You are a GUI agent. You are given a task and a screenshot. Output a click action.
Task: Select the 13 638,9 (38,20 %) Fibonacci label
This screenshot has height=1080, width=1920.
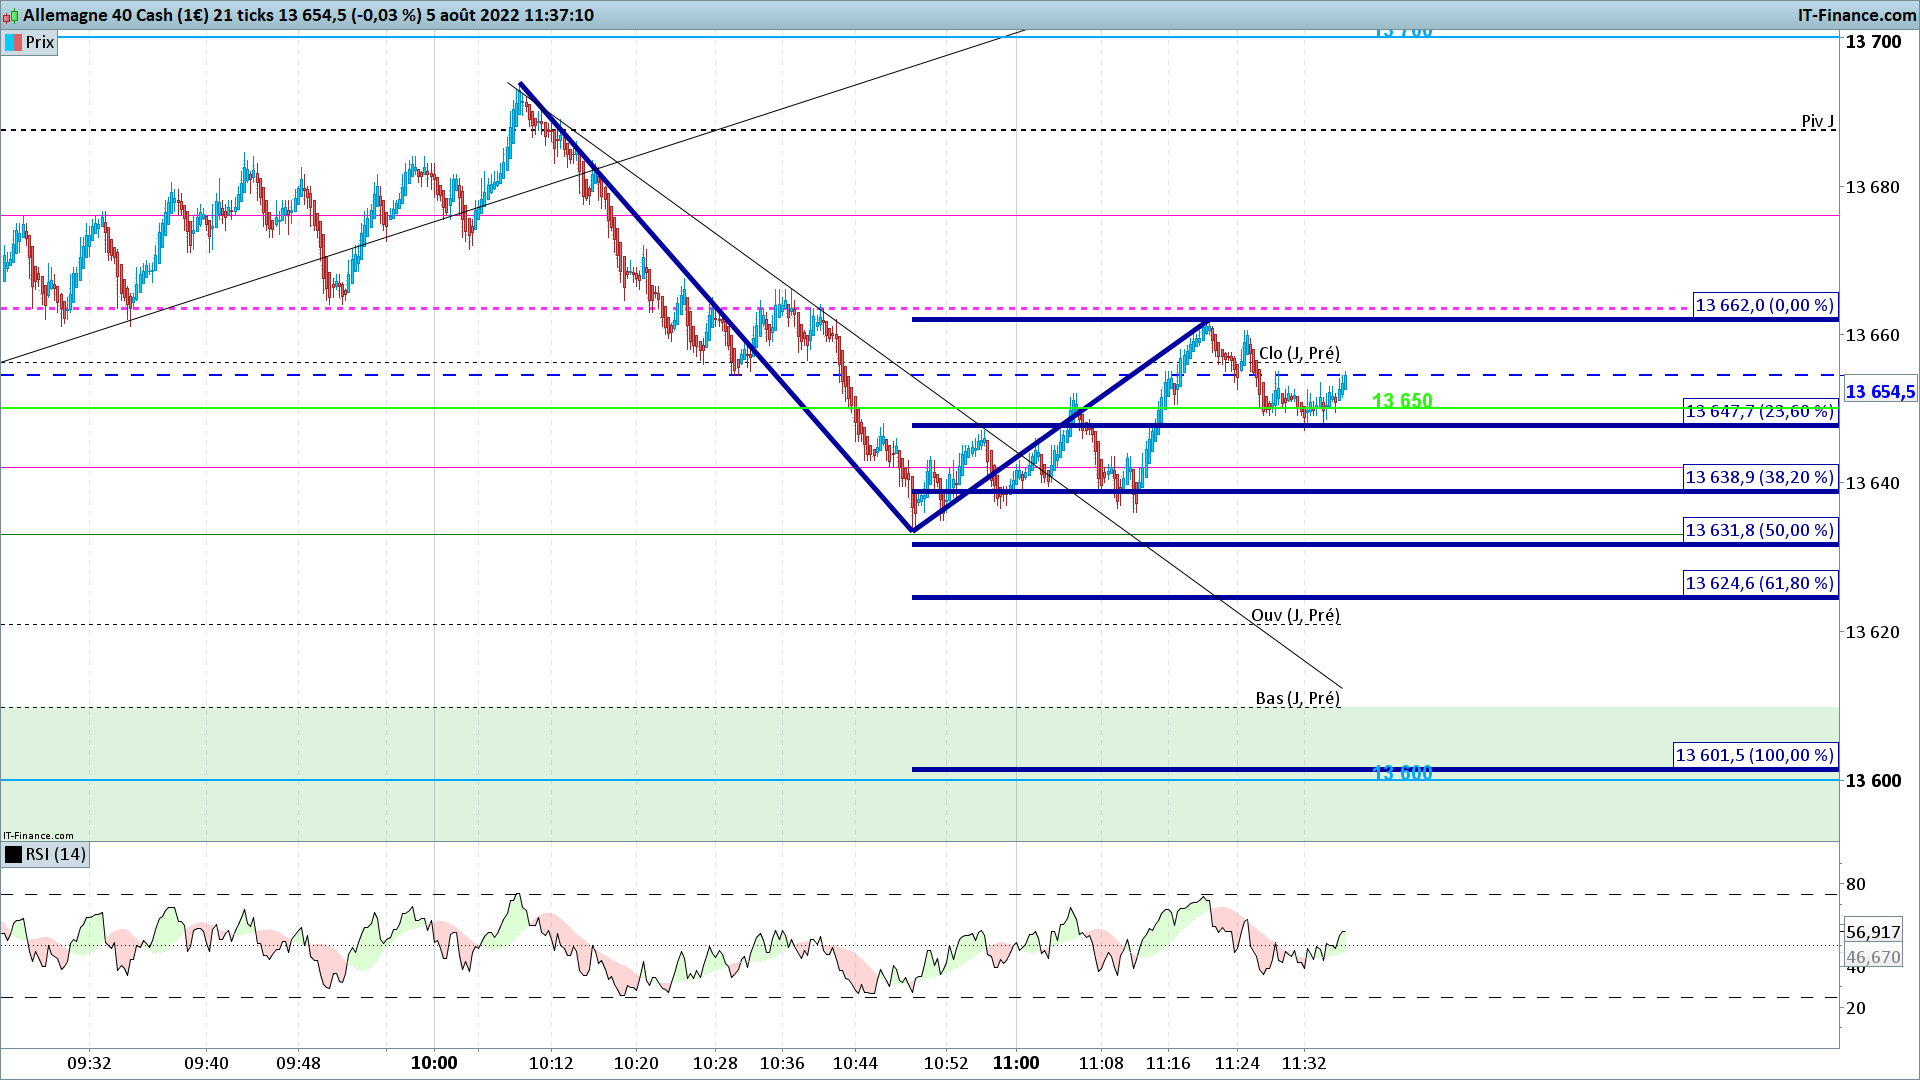tap(1760, 478)
